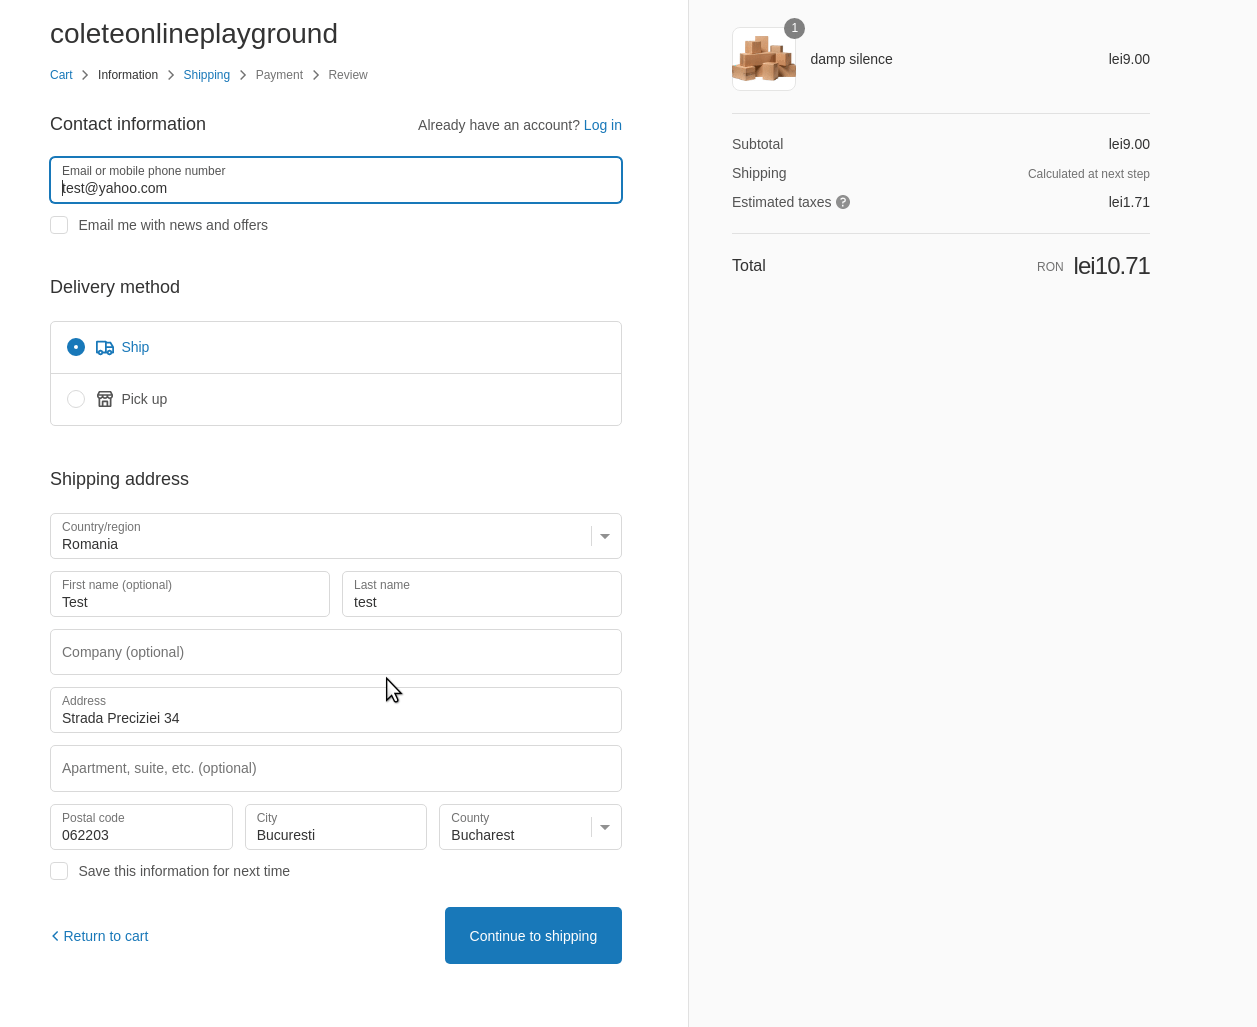The image size is (1257, 1027).
Task: Select the Pick up radio button
Action: tap(76, 398)
